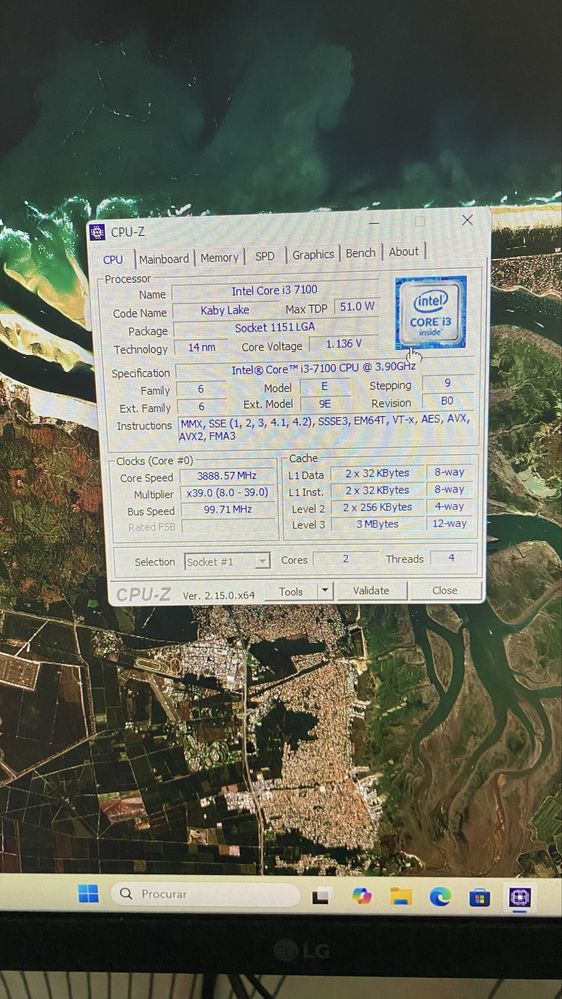Click the multiplier value 'x39.0 (8.0 - 39.0)'
This screenshot has width=562, height=999.
pyautogui.click(x=227, y=492)
